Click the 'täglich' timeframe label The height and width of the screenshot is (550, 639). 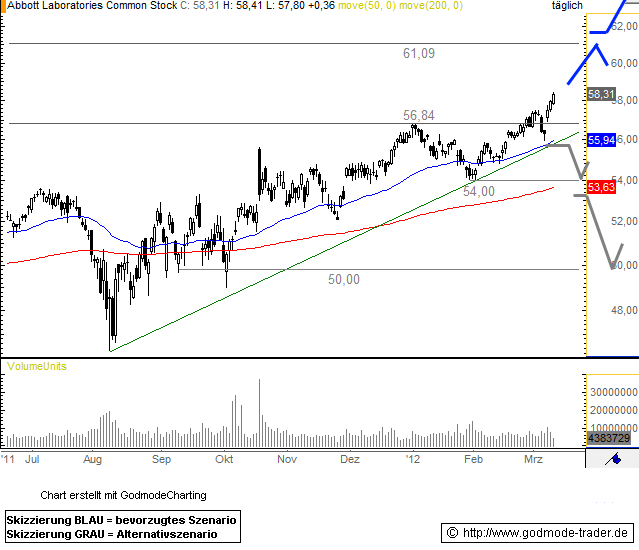coord(567,6)
